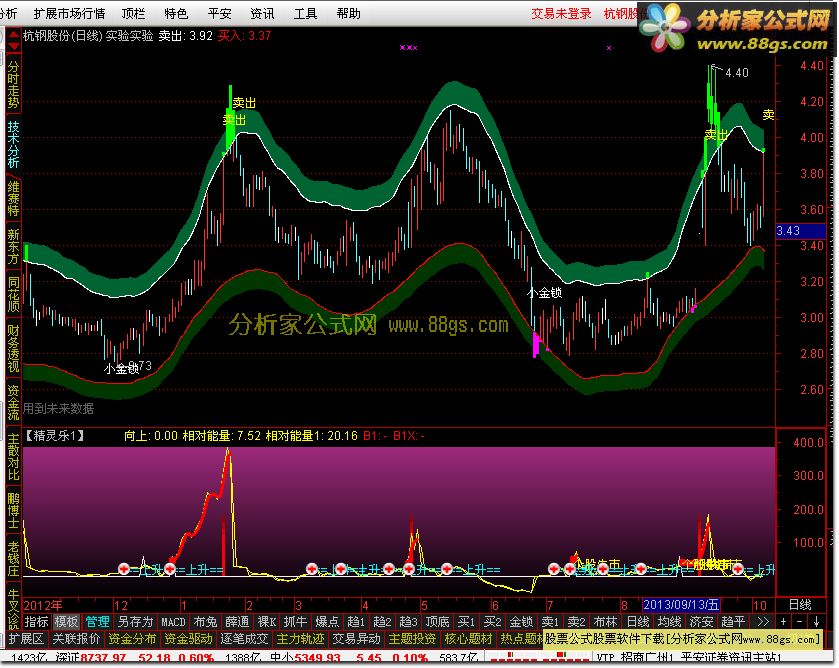Open the 交易异动 tab

click(x=356, y=639)
